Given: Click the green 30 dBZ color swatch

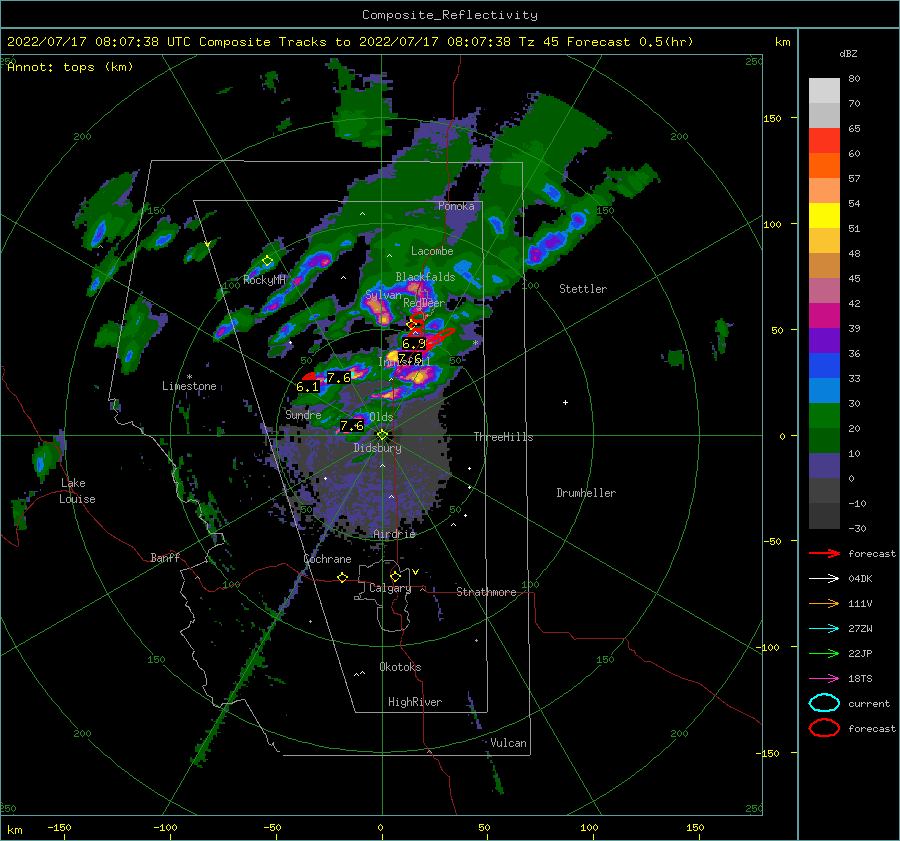Looking at the screenshot, I should (824, 415).
